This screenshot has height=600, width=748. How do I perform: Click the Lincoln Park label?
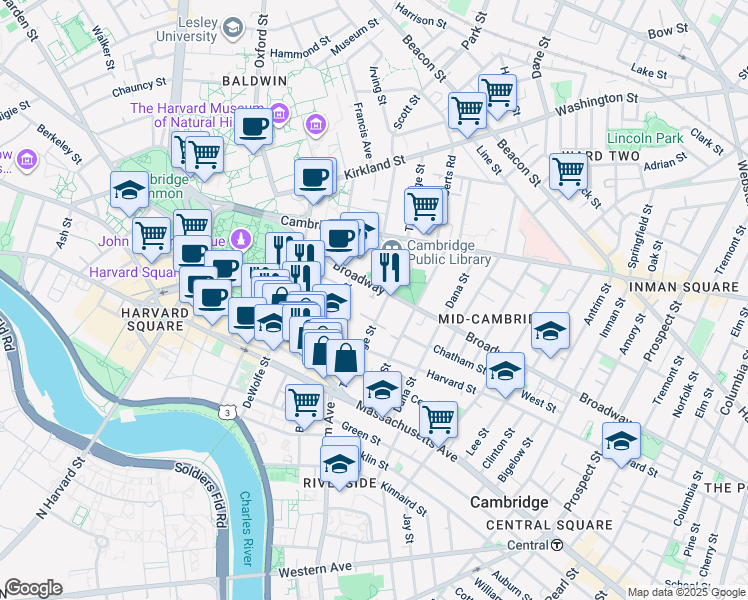(645, 138)
